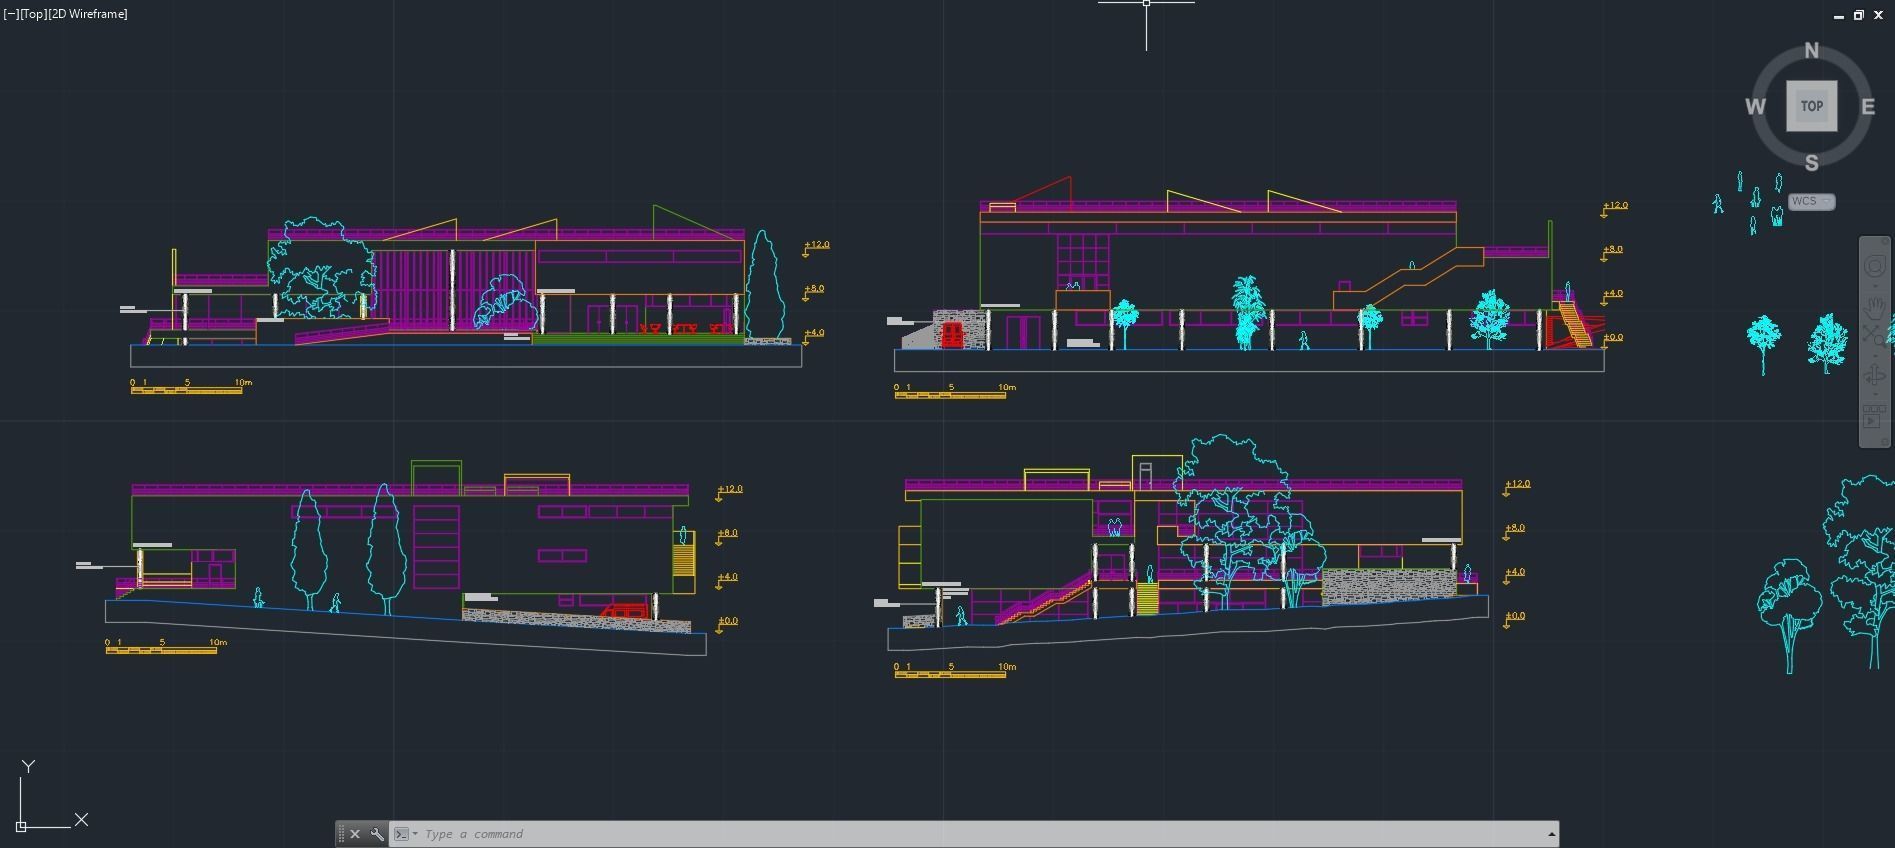Screen dimensions: 1895x848
Task: Activate the Orbit navigation tool
Action: pos(1874,375)
